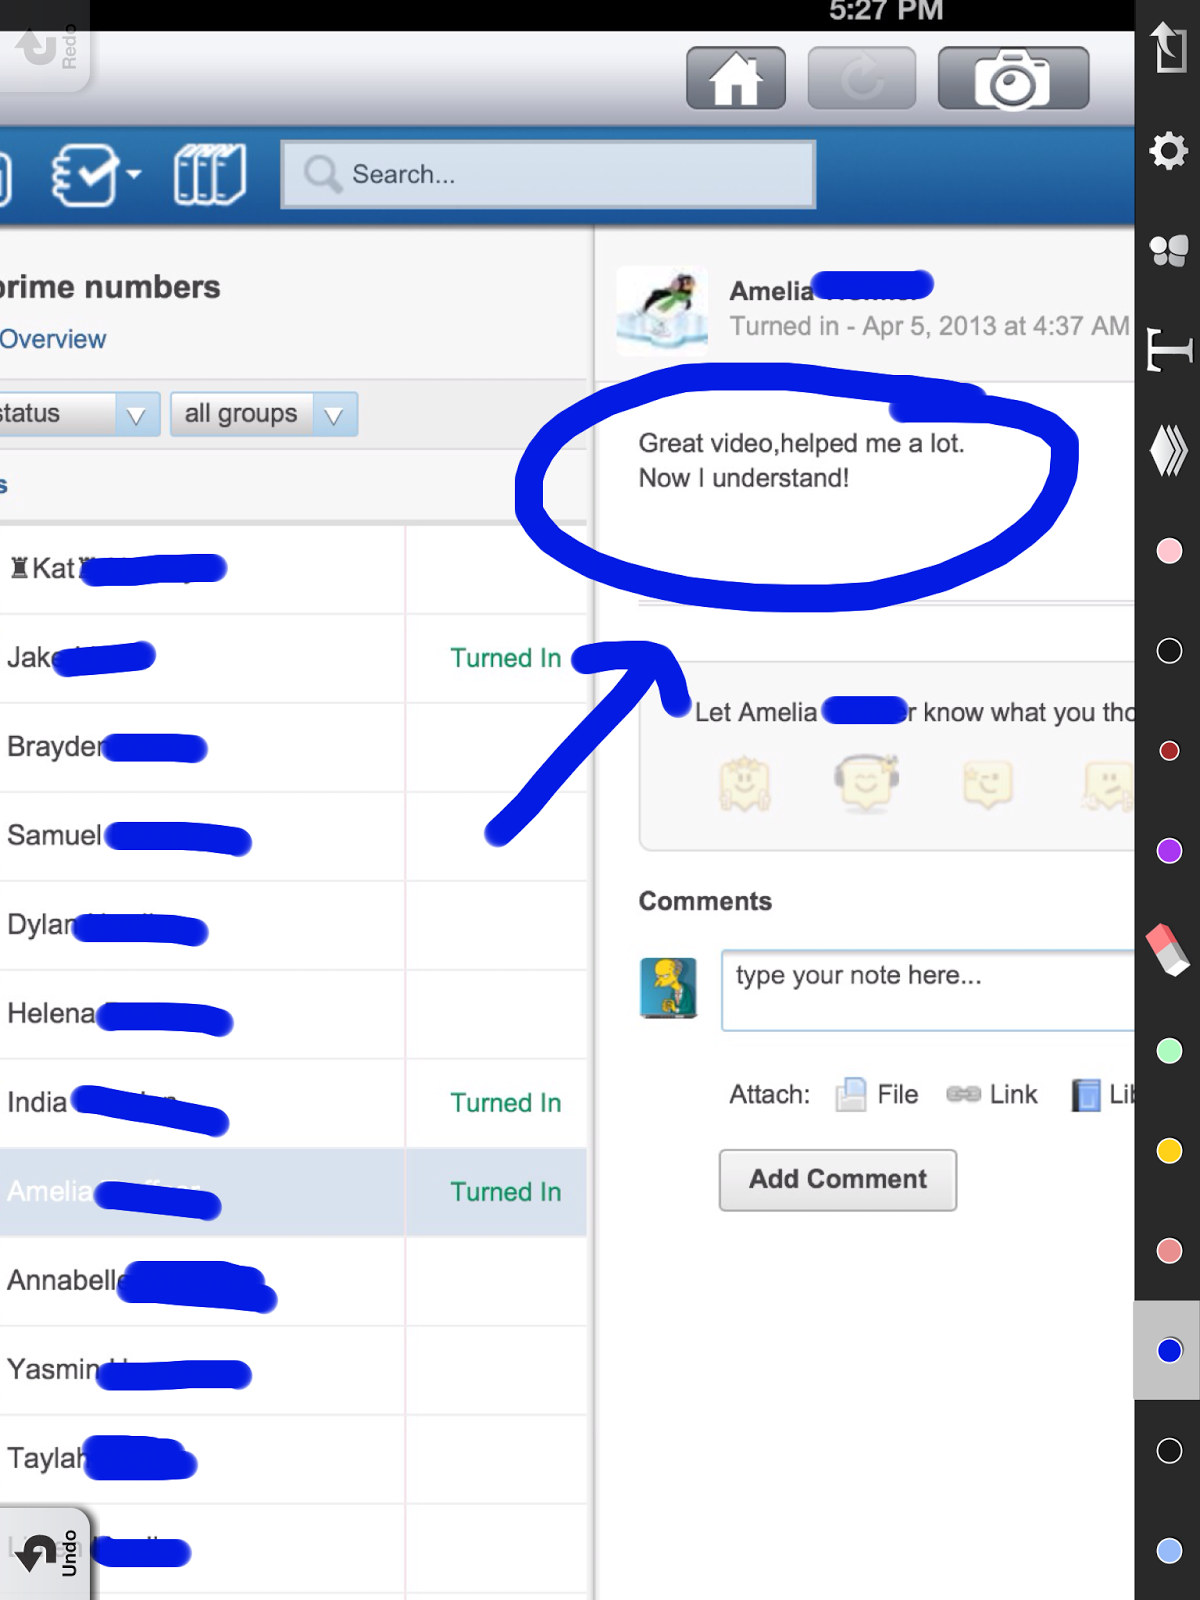1200x1600 pixels.
Task: Click Turned In status on Amelia's row
Action: (505, 1192)
